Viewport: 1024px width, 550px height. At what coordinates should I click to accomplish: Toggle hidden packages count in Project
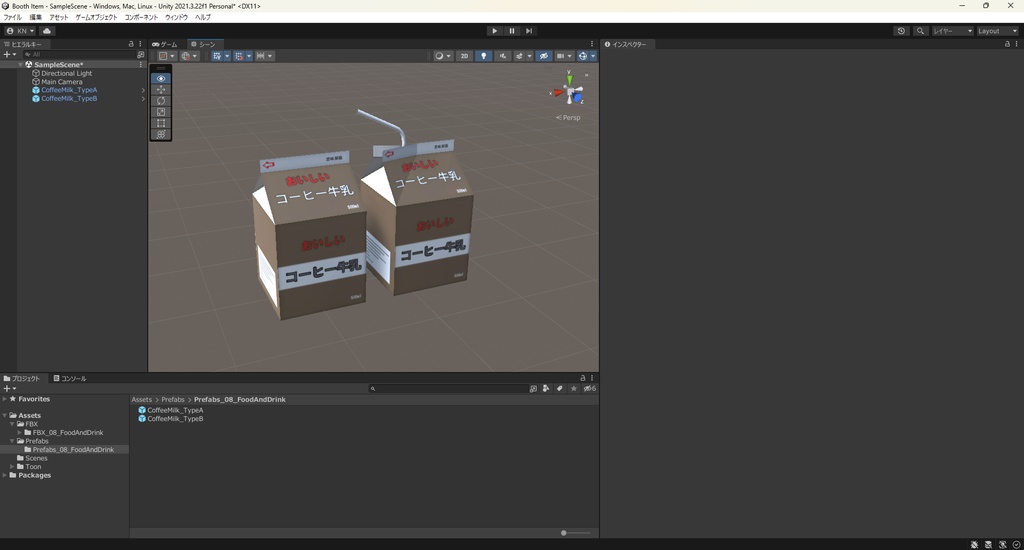(589, 388)
